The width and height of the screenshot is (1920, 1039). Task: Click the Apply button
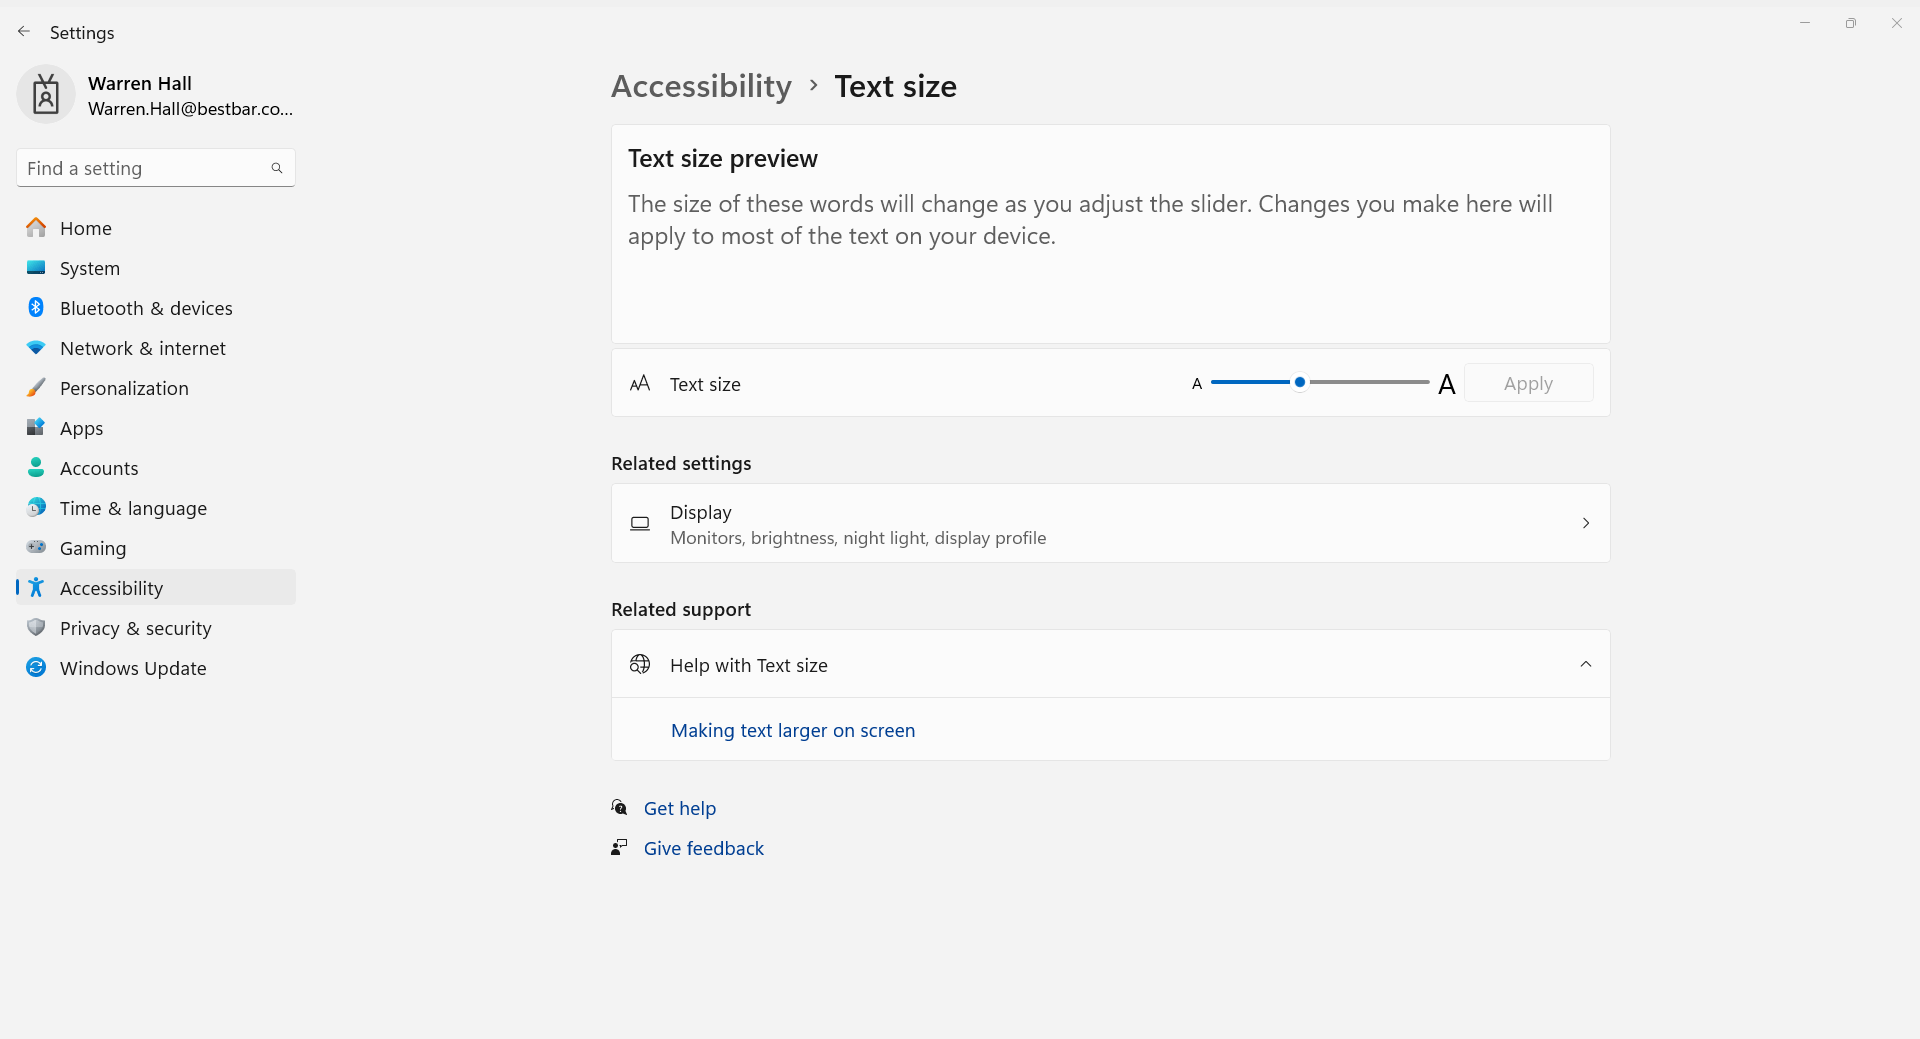click(x=1528, y=383)
